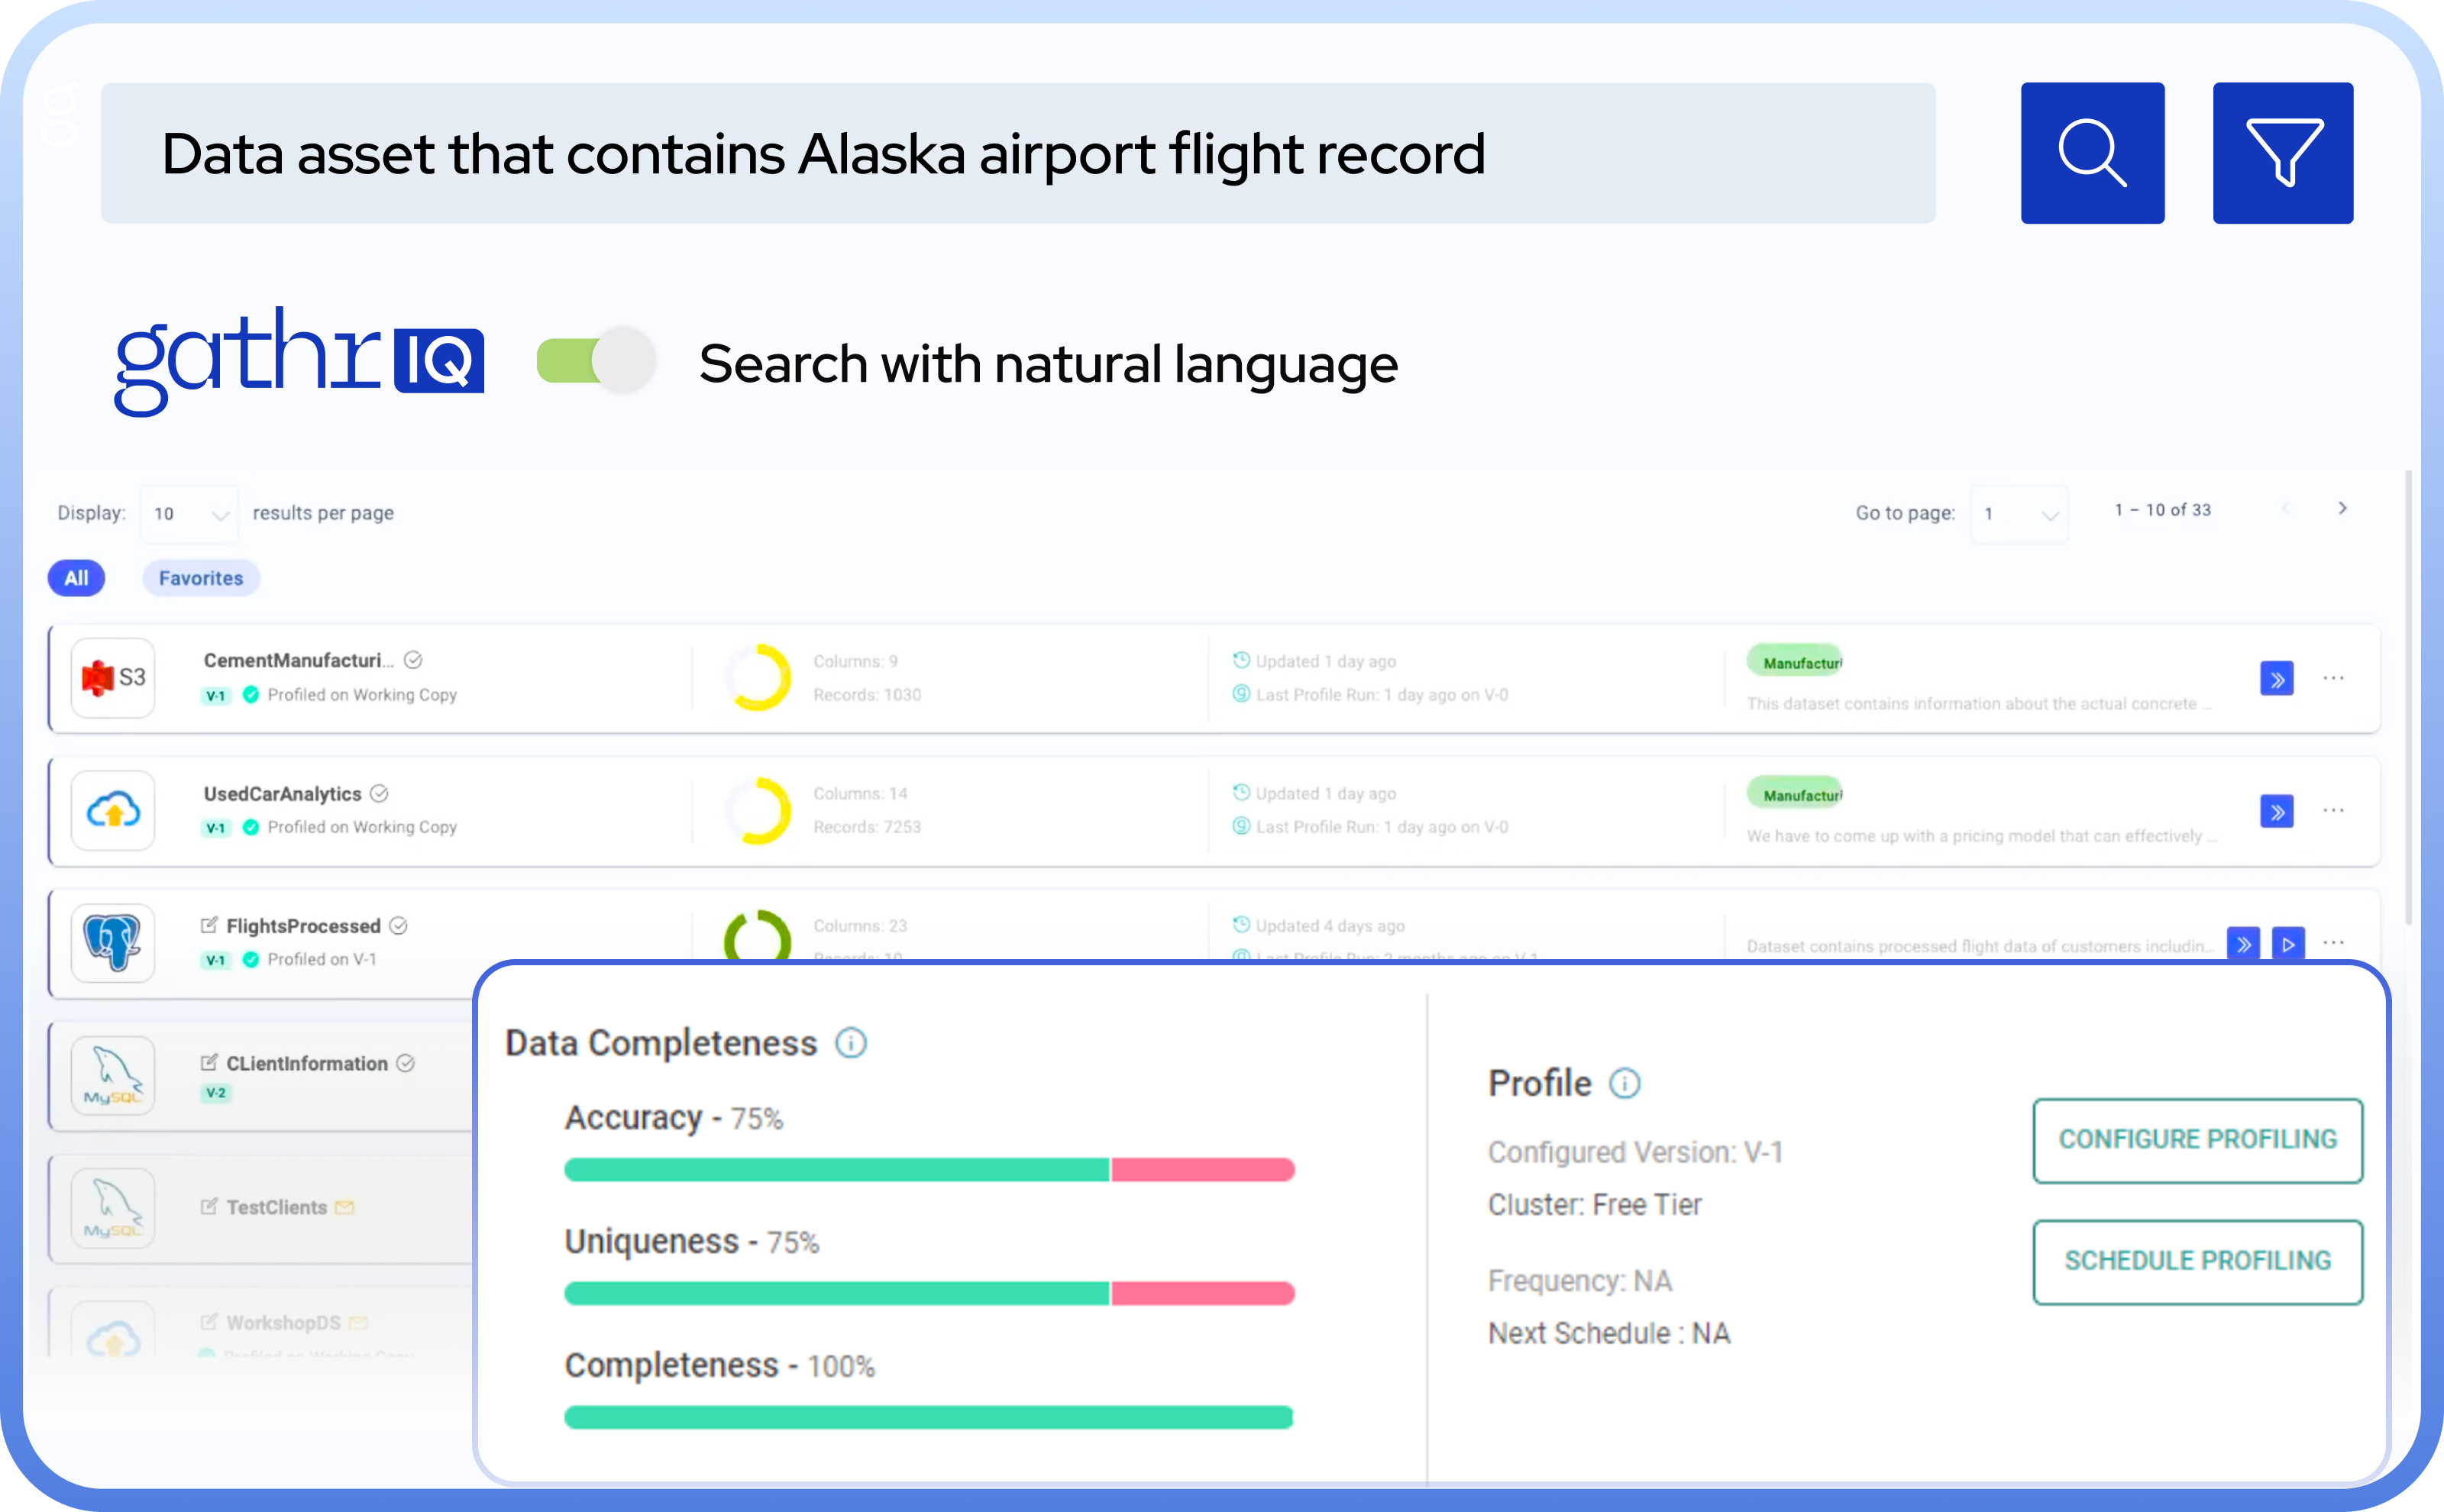Click the CONFIGURE PROFILING button
The height and width of the screenshot is (1512, 2444).
point(2197,1140)
